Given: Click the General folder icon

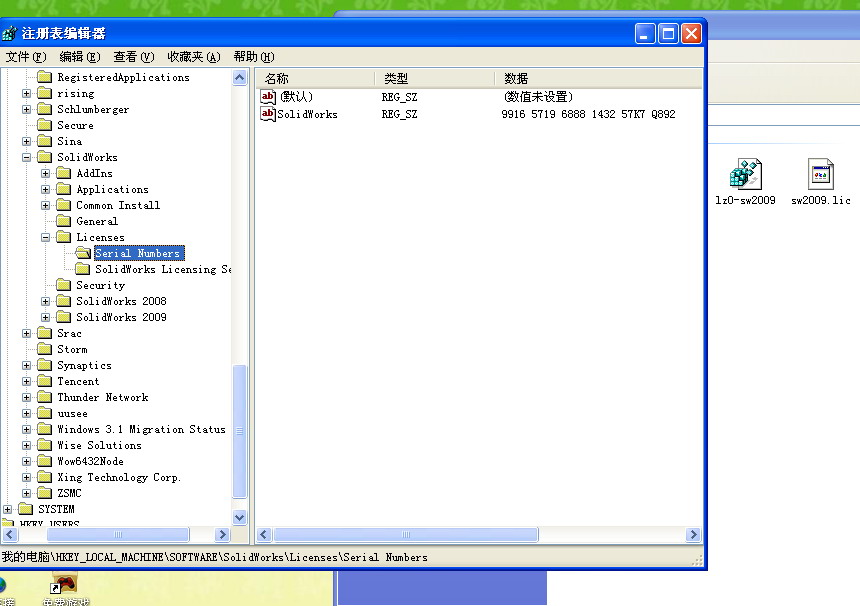Looking at the screenshot, I should (x=64, y=221).
